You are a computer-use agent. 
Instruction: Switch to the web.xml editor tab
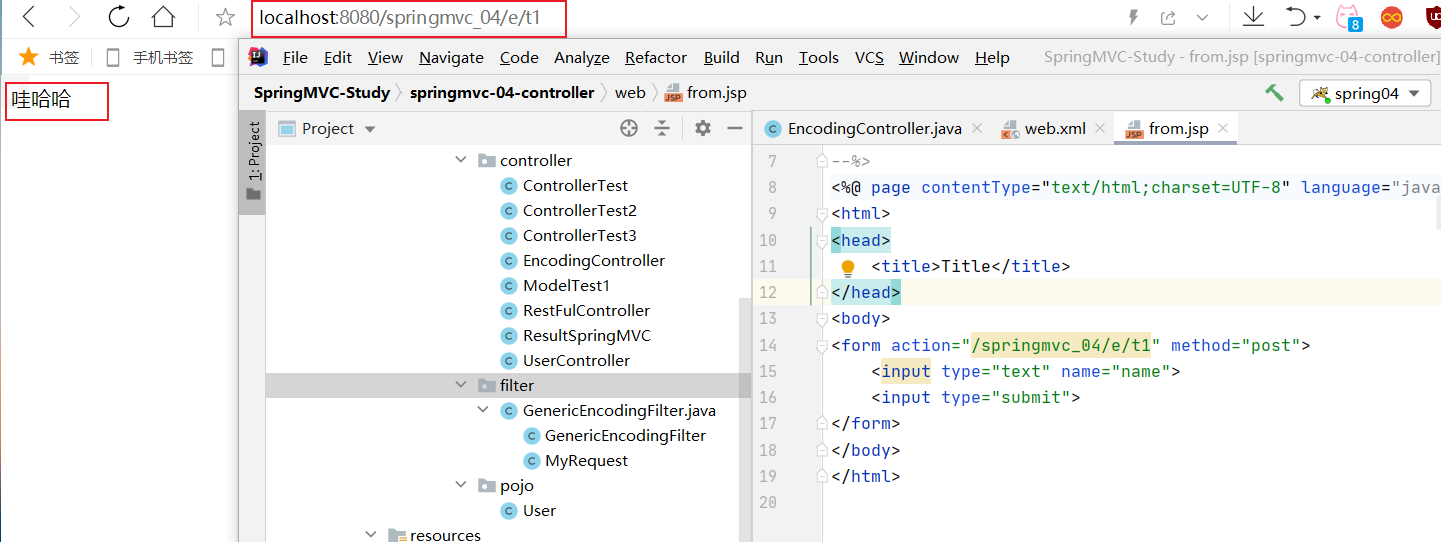point(1054,128)
